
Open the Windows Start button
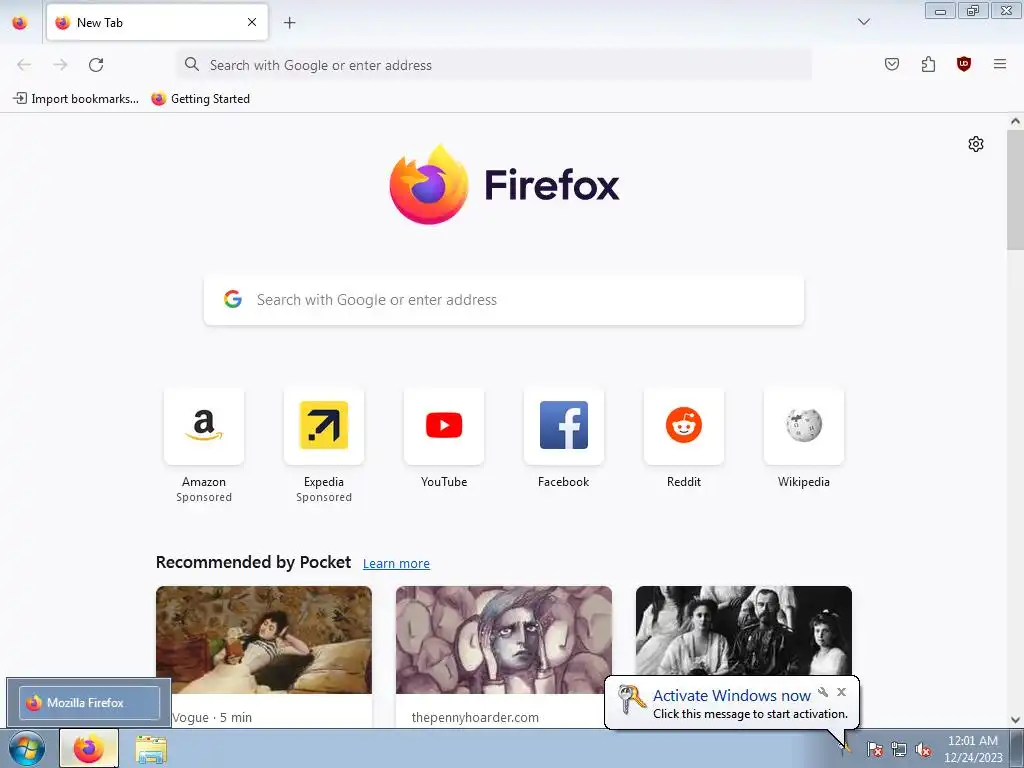[27, 748]
